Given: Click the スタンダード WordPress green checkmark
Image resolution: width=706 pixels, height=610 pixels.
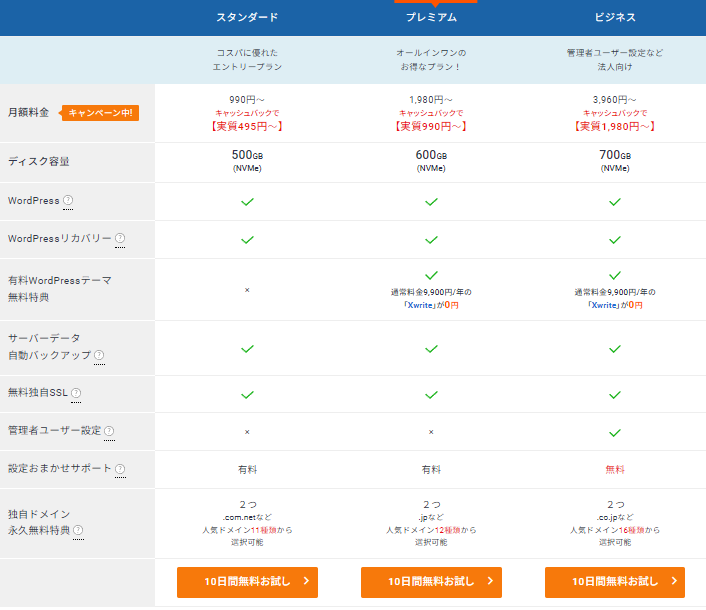Looking at the screenshot, I should pyautogui.click(x=247, y=201).
